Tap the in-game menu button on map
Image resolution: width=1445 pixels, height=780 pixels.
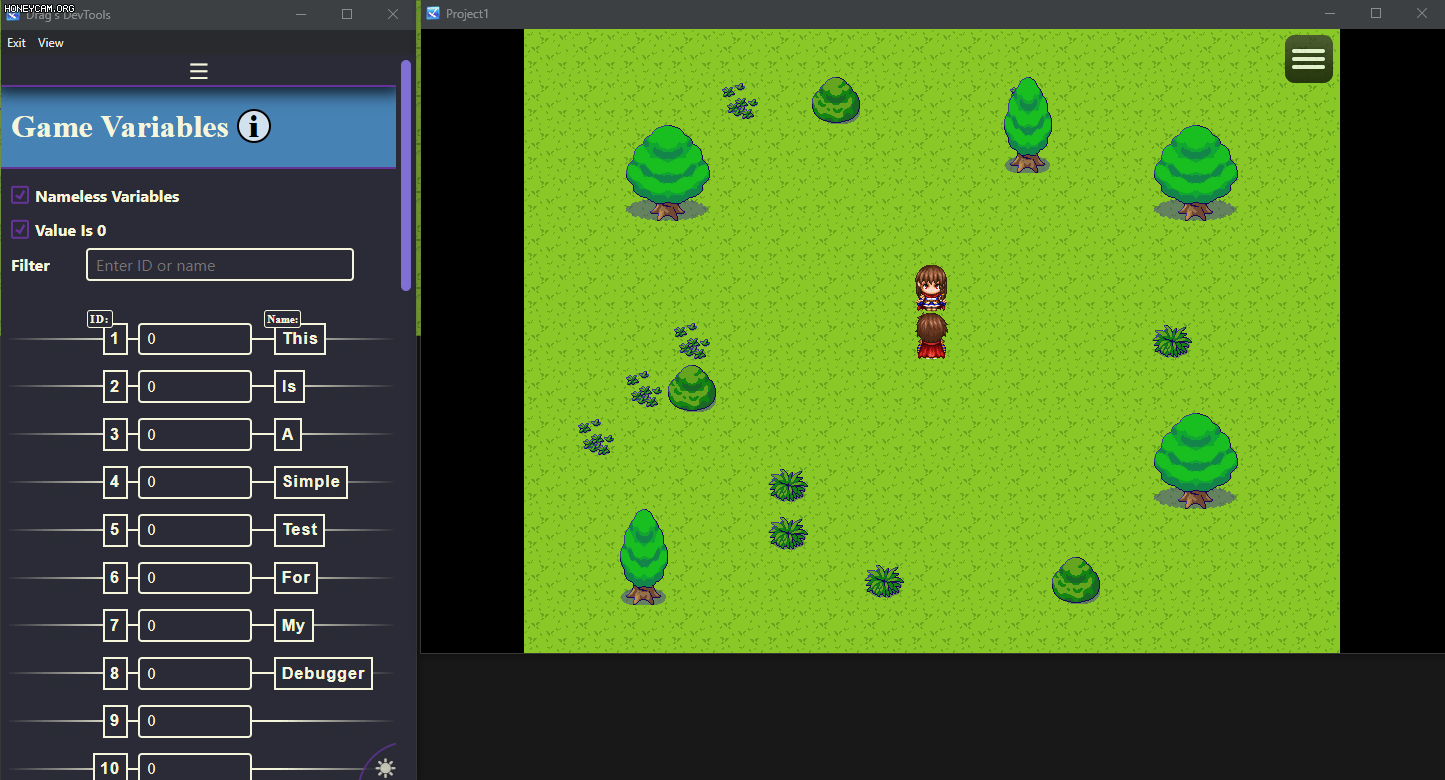[1308, 59]
